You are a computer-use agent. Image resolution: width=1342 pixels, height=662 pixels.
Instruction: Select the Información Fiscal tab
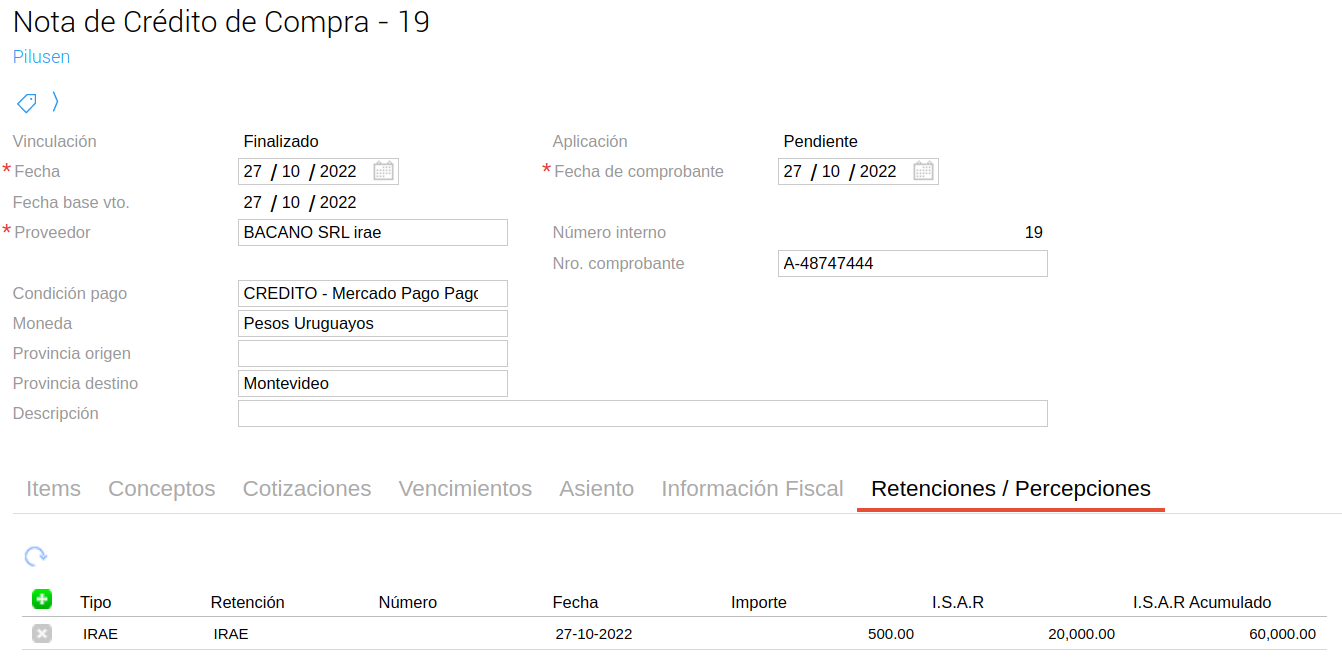pos(753,489)
